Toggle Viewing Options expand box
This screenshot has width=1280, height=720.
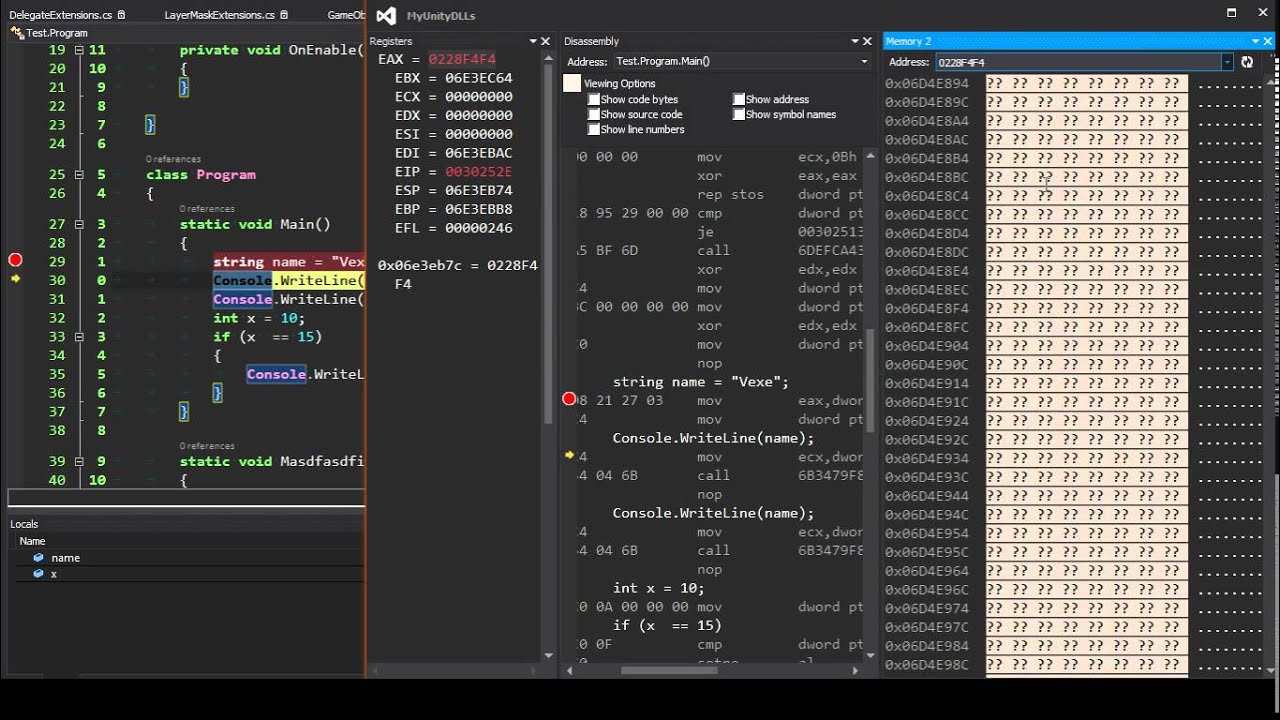(x=572, y=83)
